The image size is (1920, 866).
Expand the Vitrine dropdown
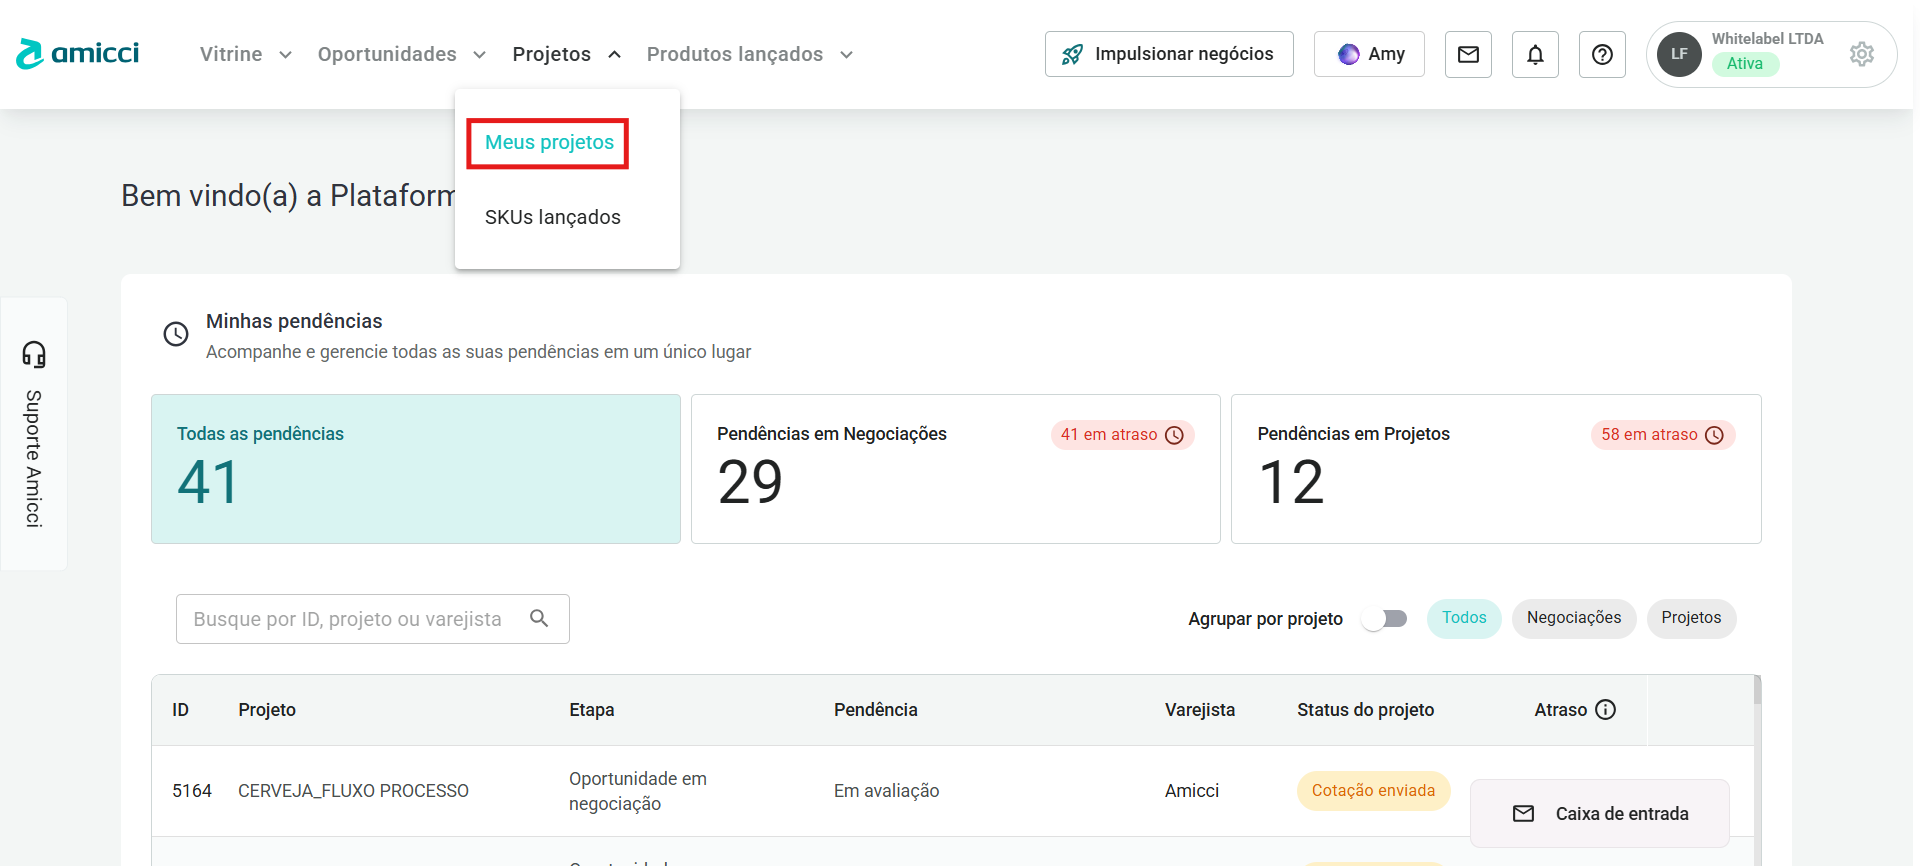pyautogui.click(x=245, y=54)
